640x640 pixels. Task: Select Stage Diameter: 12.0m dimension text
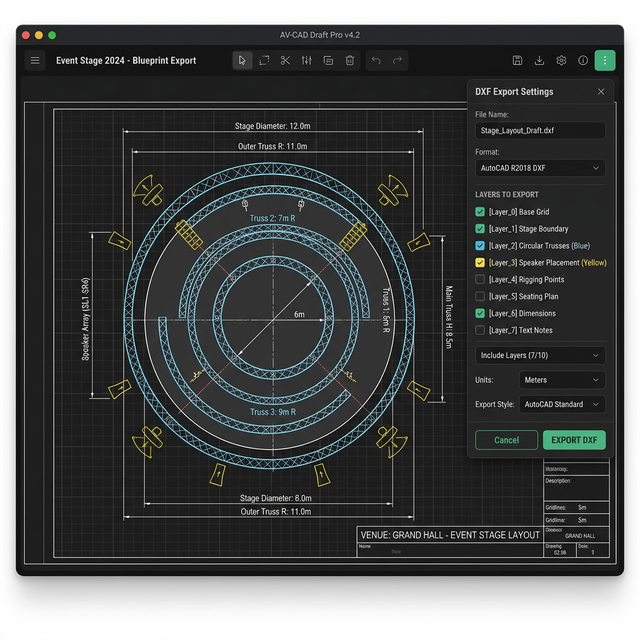pyautogui.click(x=272, y=126)
